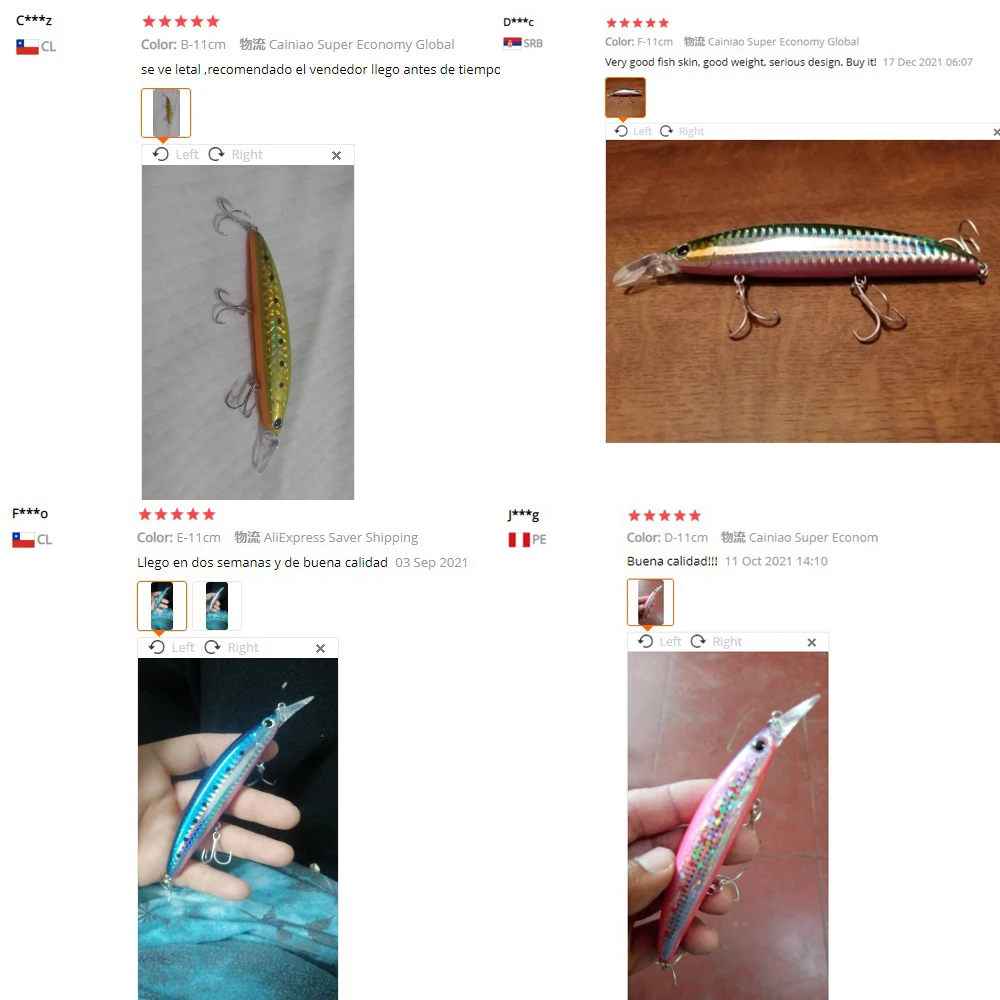1000x1000 pixels.
Task: Rotate C***z's lure photo right
Action: pos(235,154)
